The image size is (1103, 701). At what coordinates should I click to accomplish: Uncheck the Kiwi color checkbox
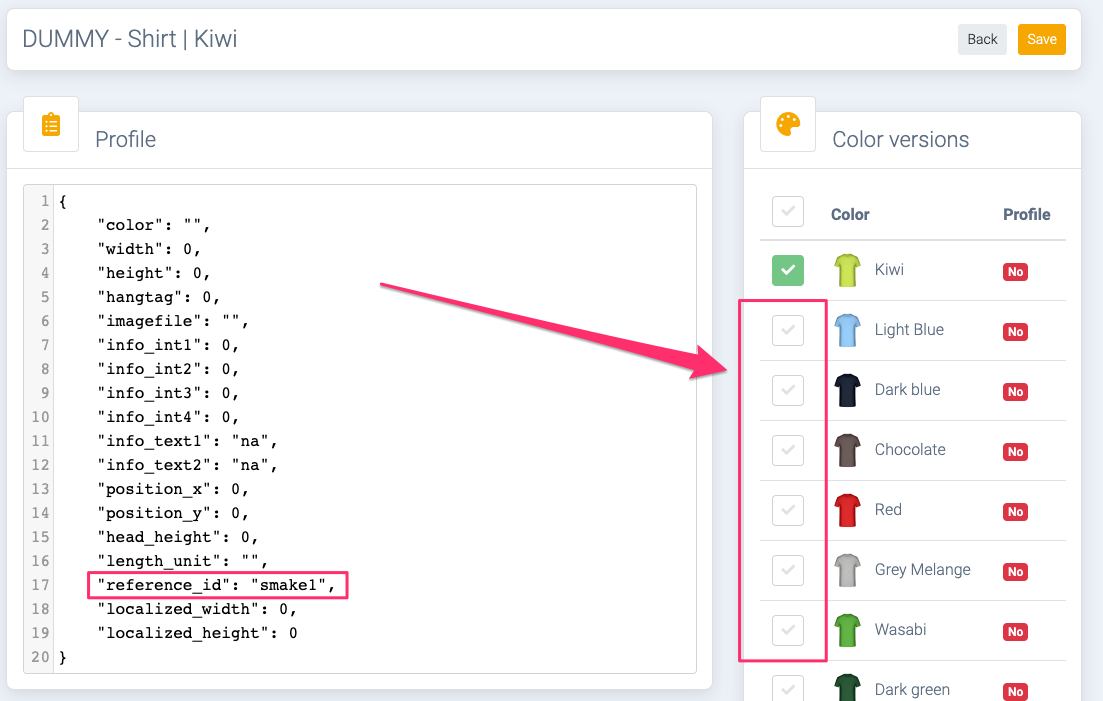click(x=788, y=270)
